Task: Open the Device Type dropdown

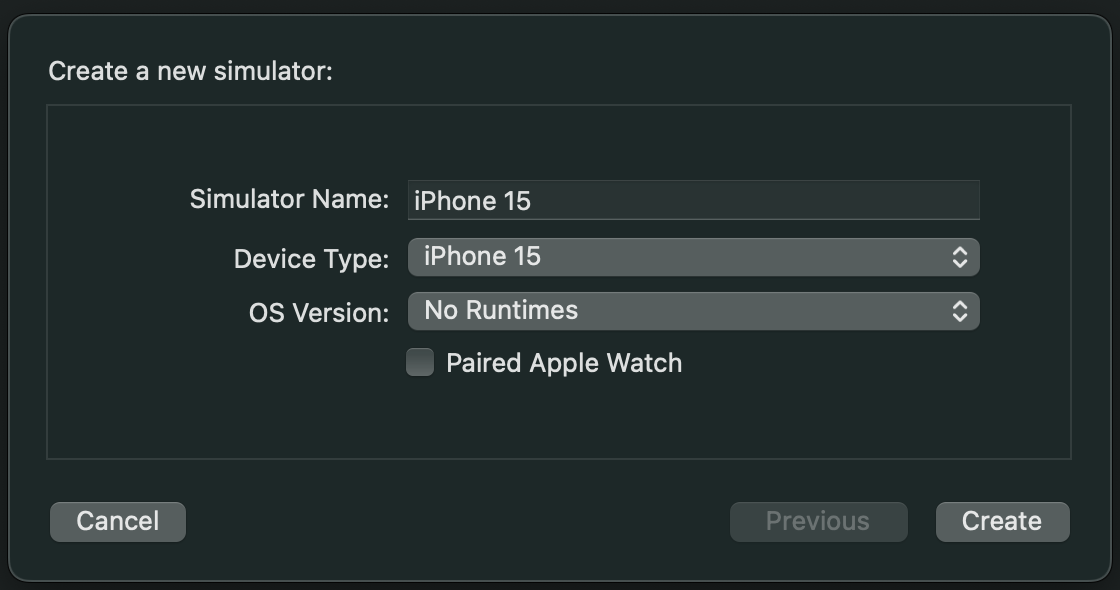Action: 693,257
